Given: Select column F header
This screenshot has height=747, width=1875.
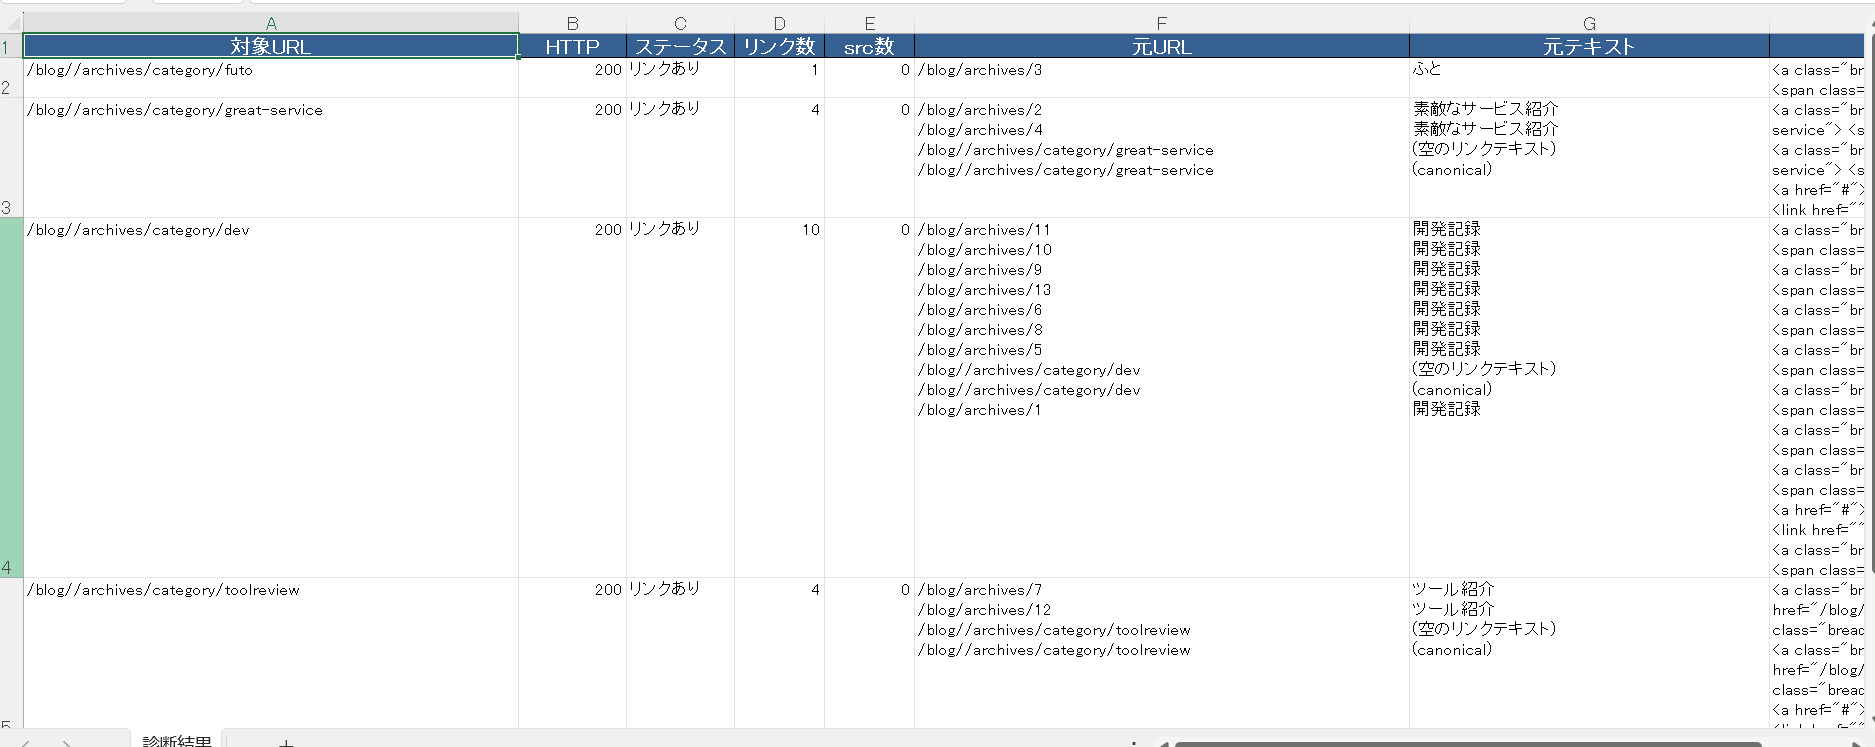Looking at the screenshot, I should click(x=1161, y=23).
